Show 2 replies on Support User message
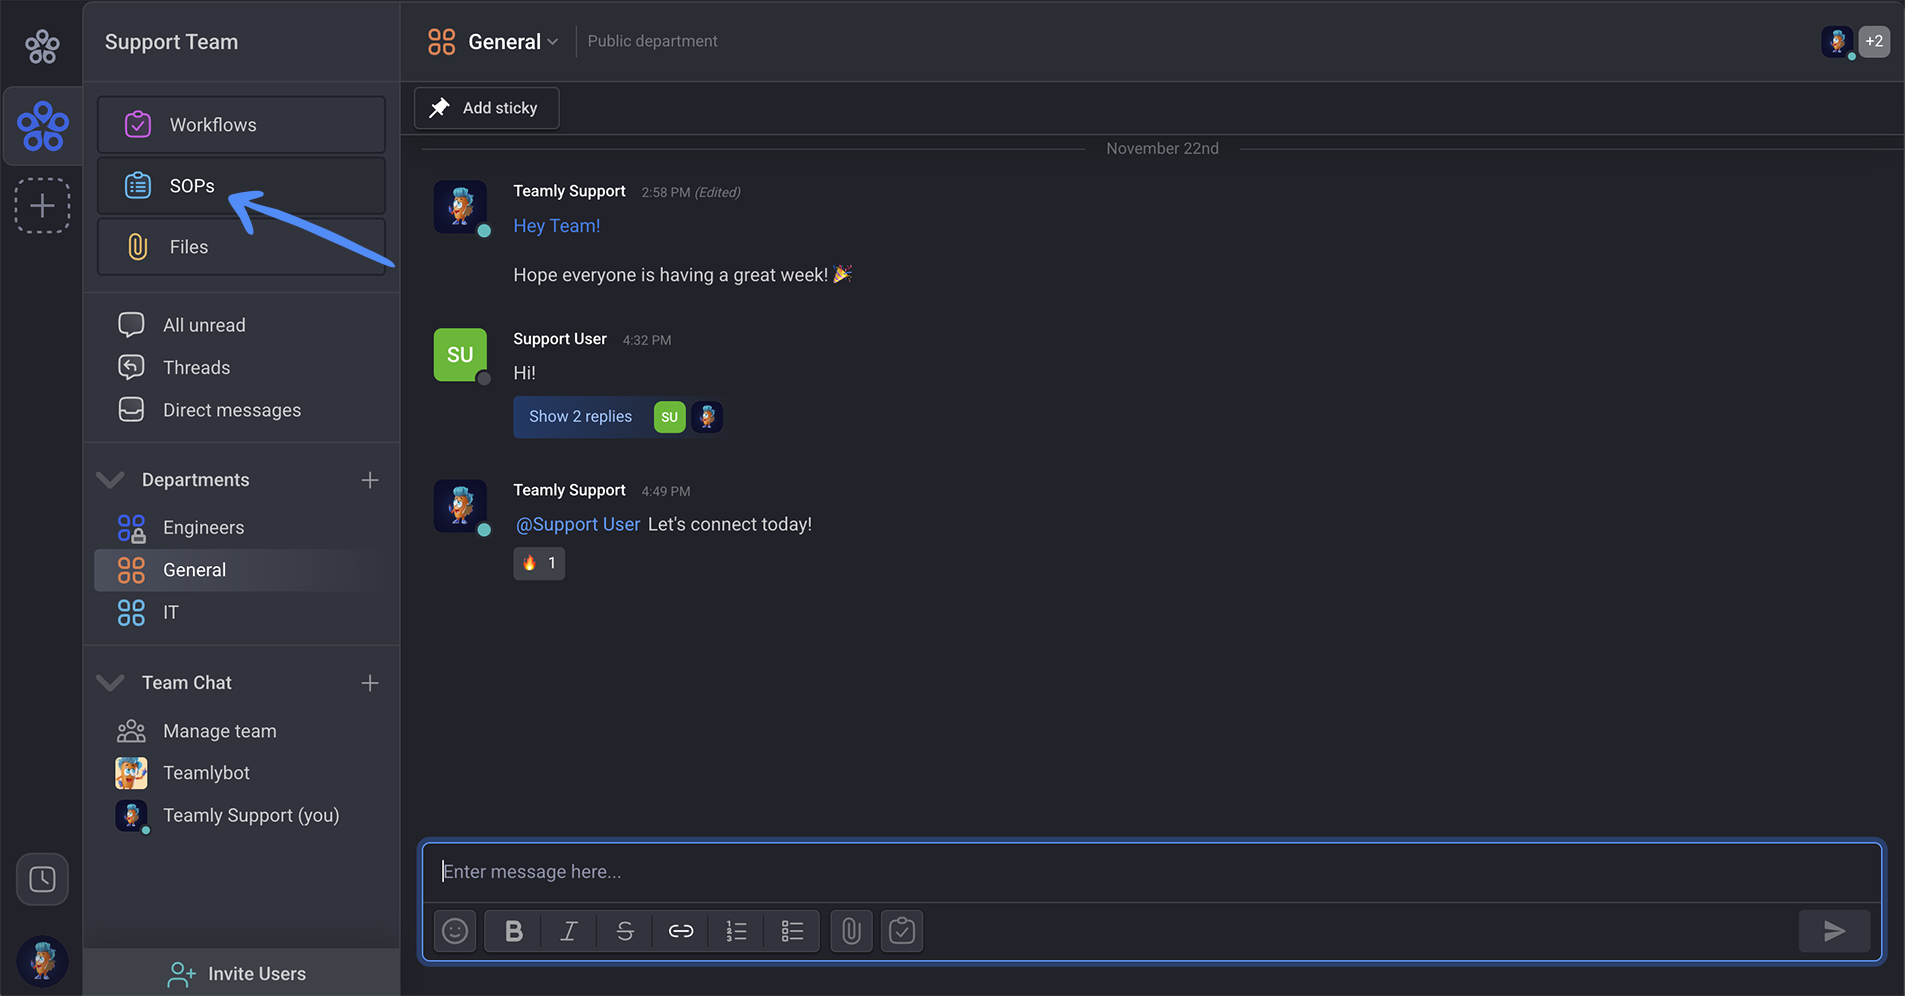1905x996 pixels. (581, 417)
